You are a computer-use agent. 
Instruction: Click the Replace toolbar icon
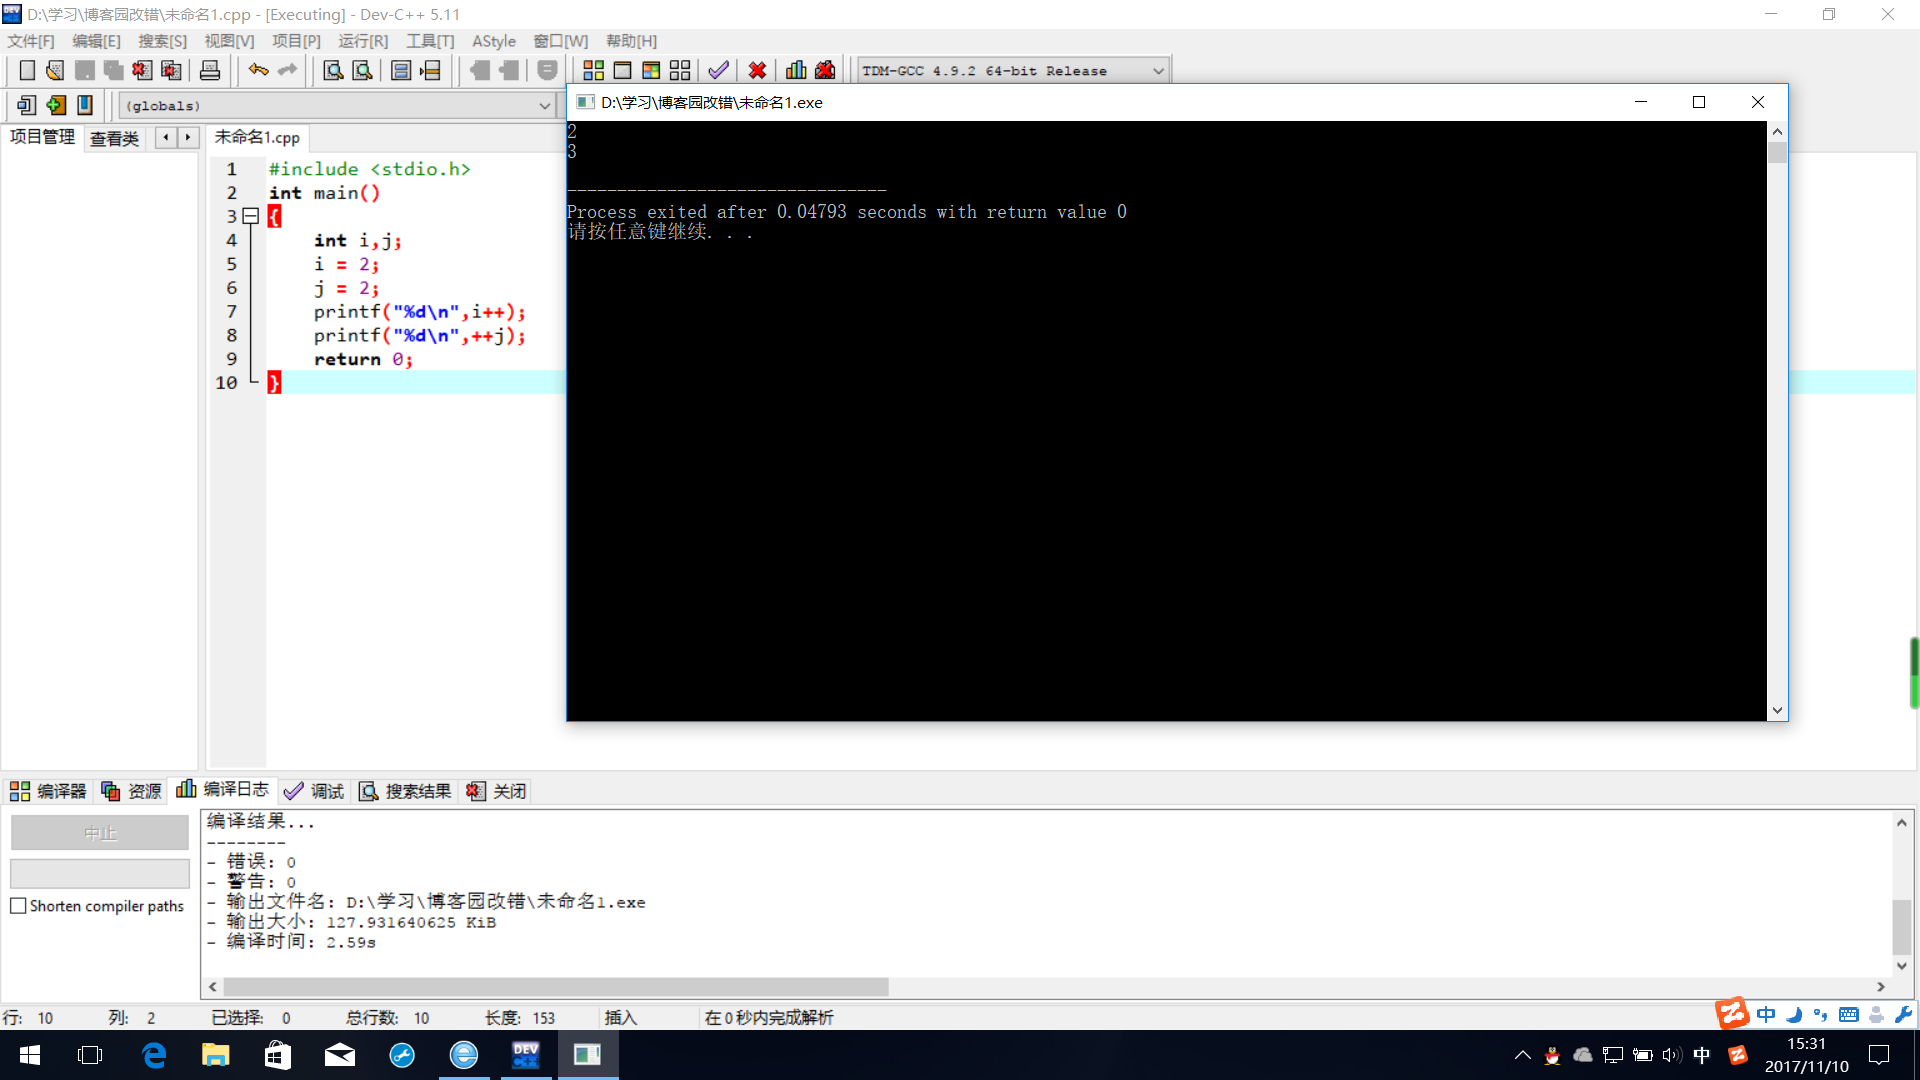(x=362, y=70)
